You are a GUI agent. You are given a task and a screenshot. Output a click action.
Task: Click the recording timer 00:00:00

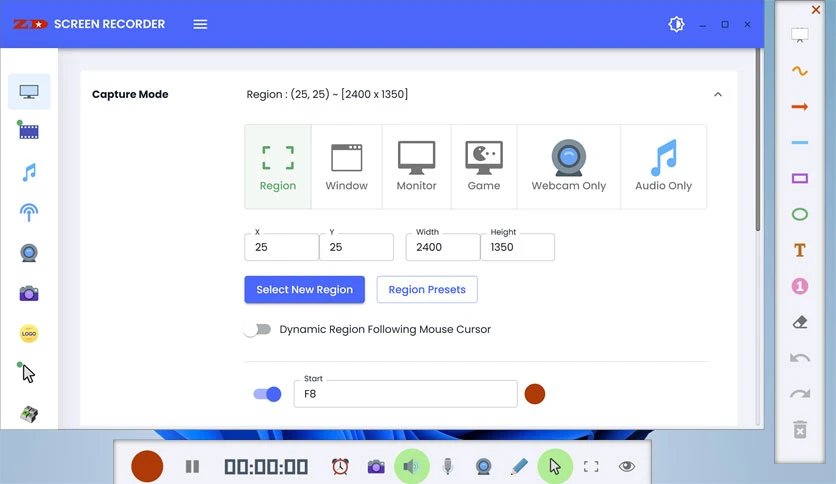click(266, 467)
